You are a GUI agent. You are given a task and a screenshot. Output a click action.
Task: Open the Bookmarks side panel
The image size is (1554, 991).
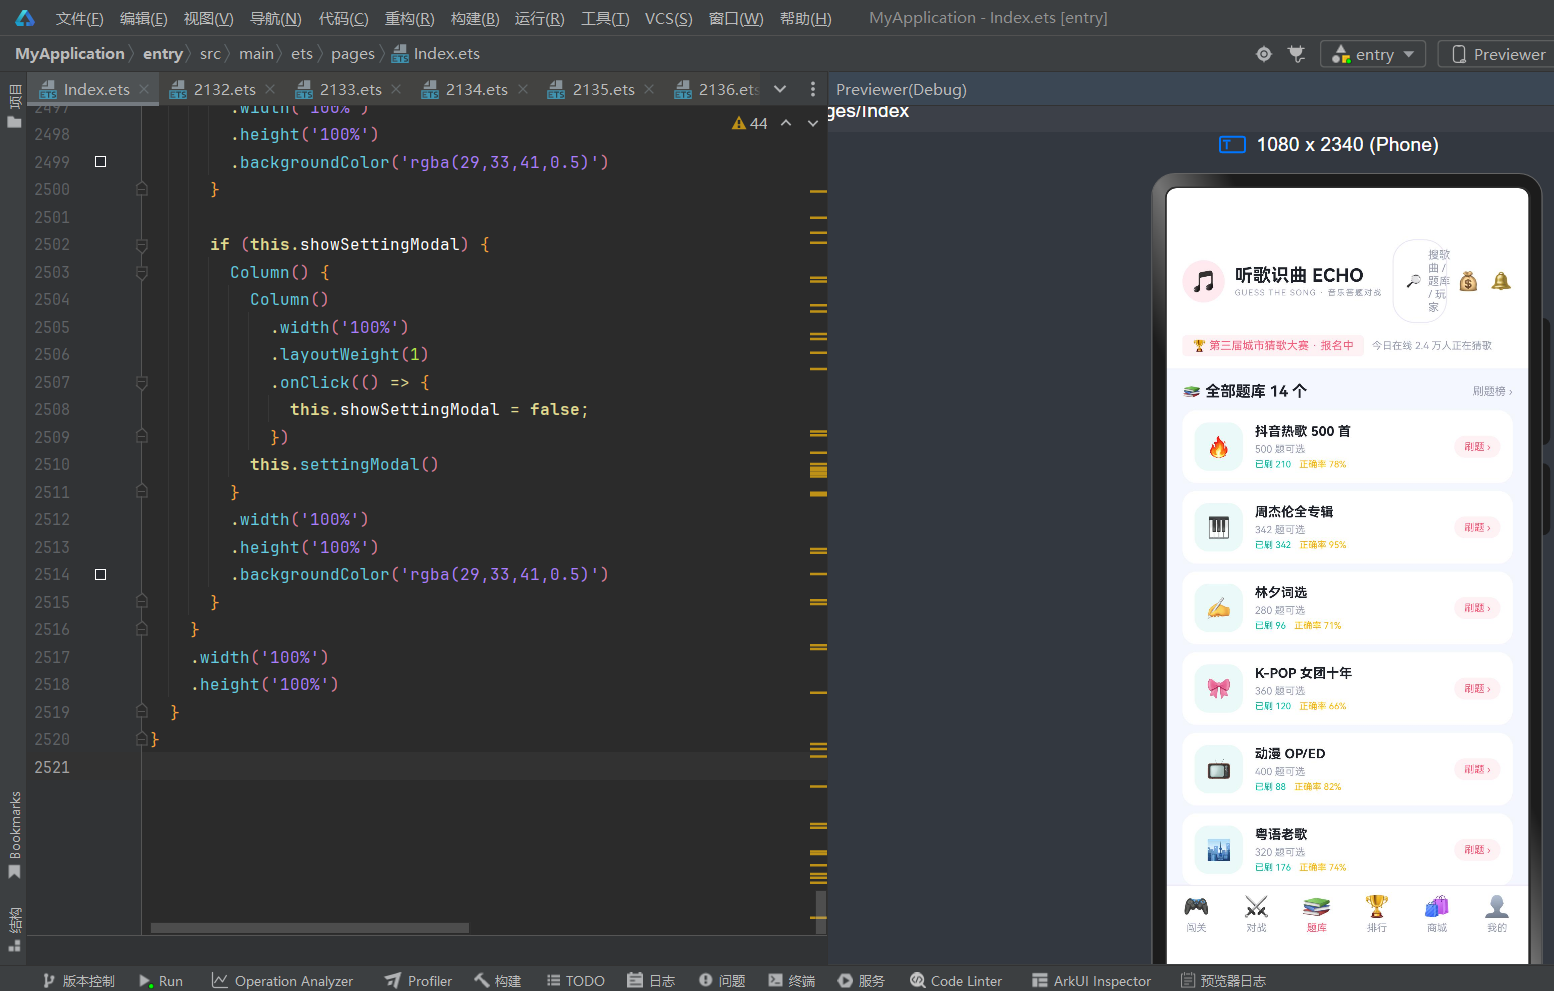click(14, 835)
